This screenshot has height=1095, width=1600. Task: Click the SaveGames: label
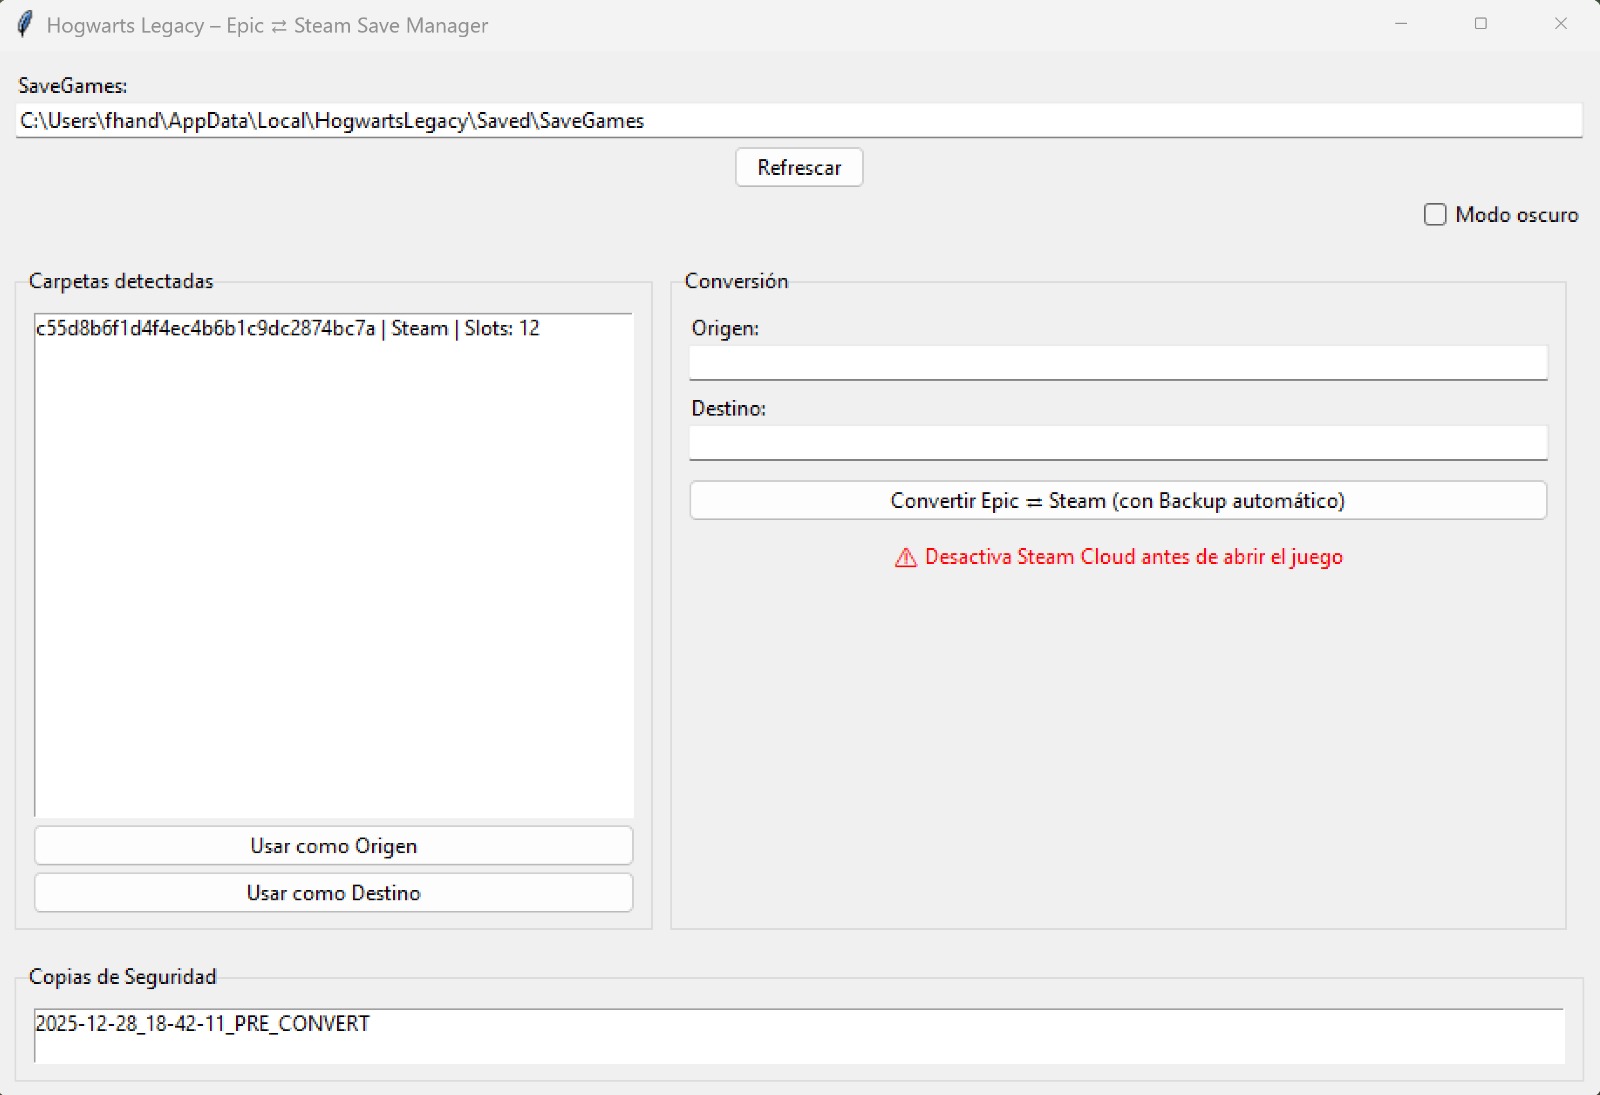click(x=73, y=86)
